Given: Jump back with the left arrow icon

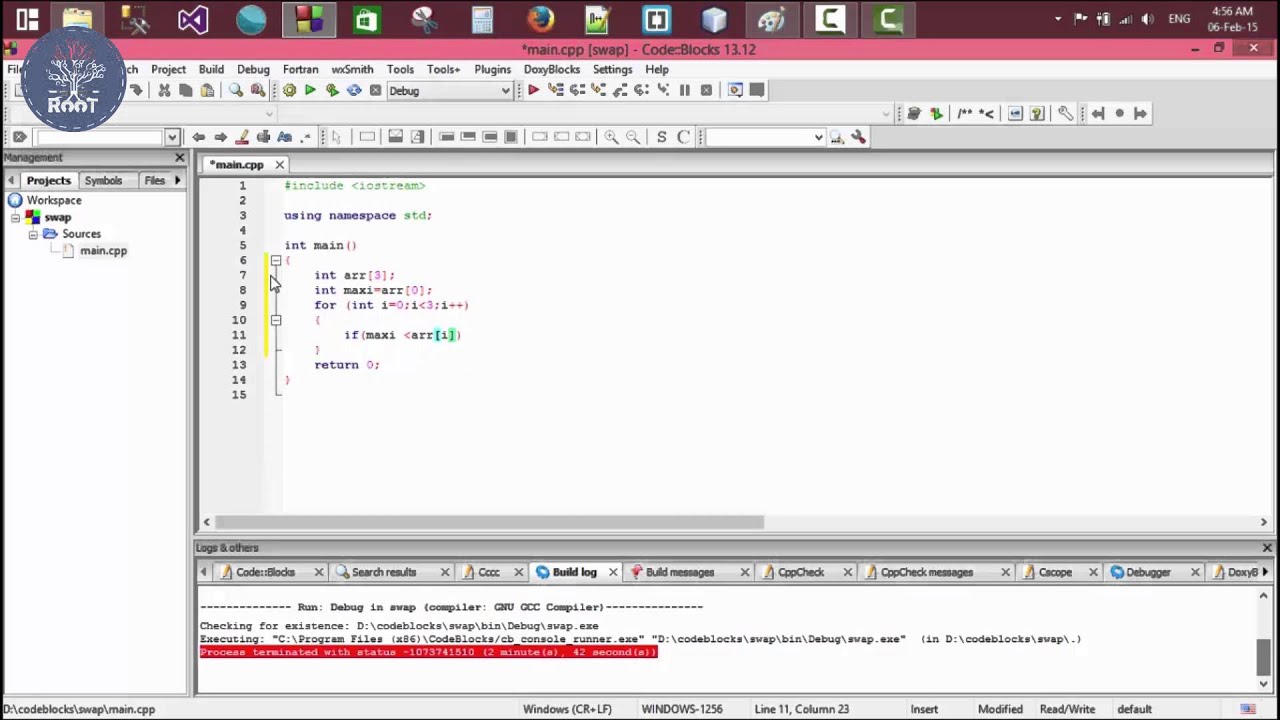Looking at the screenshot, I should pos(198,137).
